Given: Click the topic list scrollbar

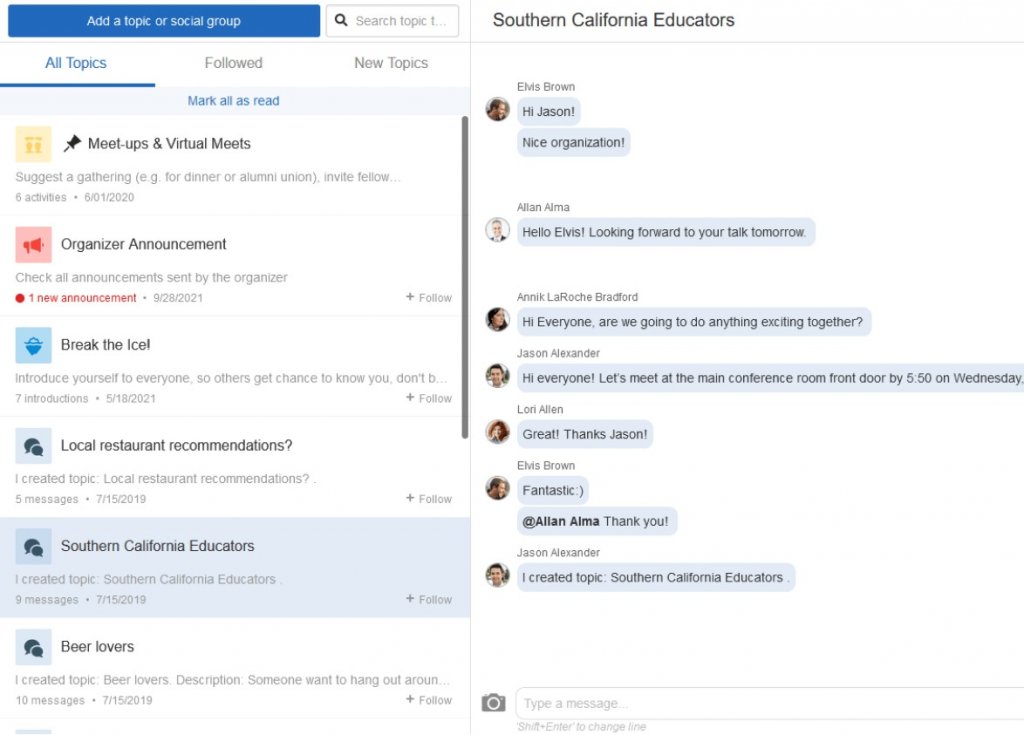Looking at the screenshot, I should tap(464, 280).
